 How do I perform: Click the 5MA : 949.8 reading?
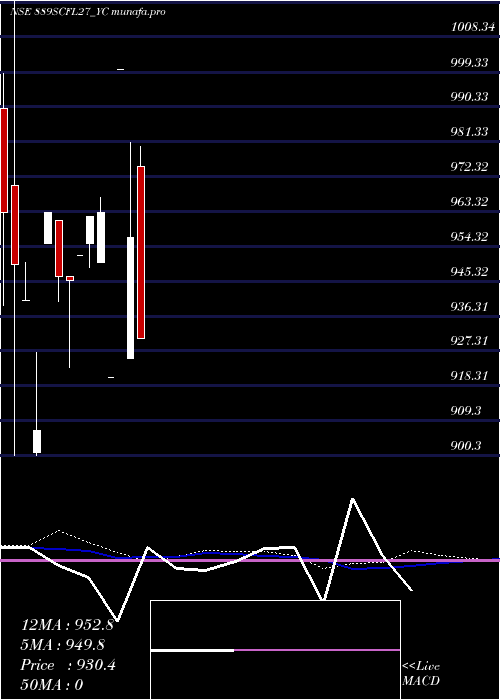63,645
